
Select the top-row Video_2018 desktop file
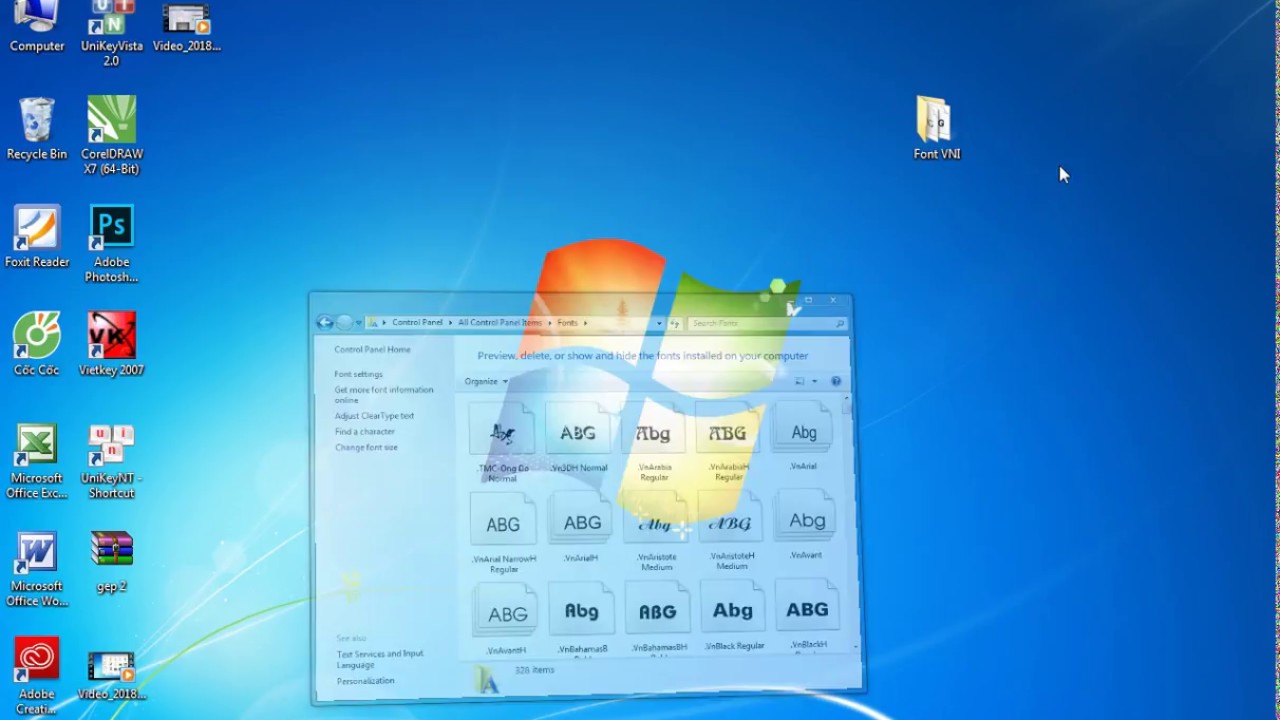(x=187, y=27)
